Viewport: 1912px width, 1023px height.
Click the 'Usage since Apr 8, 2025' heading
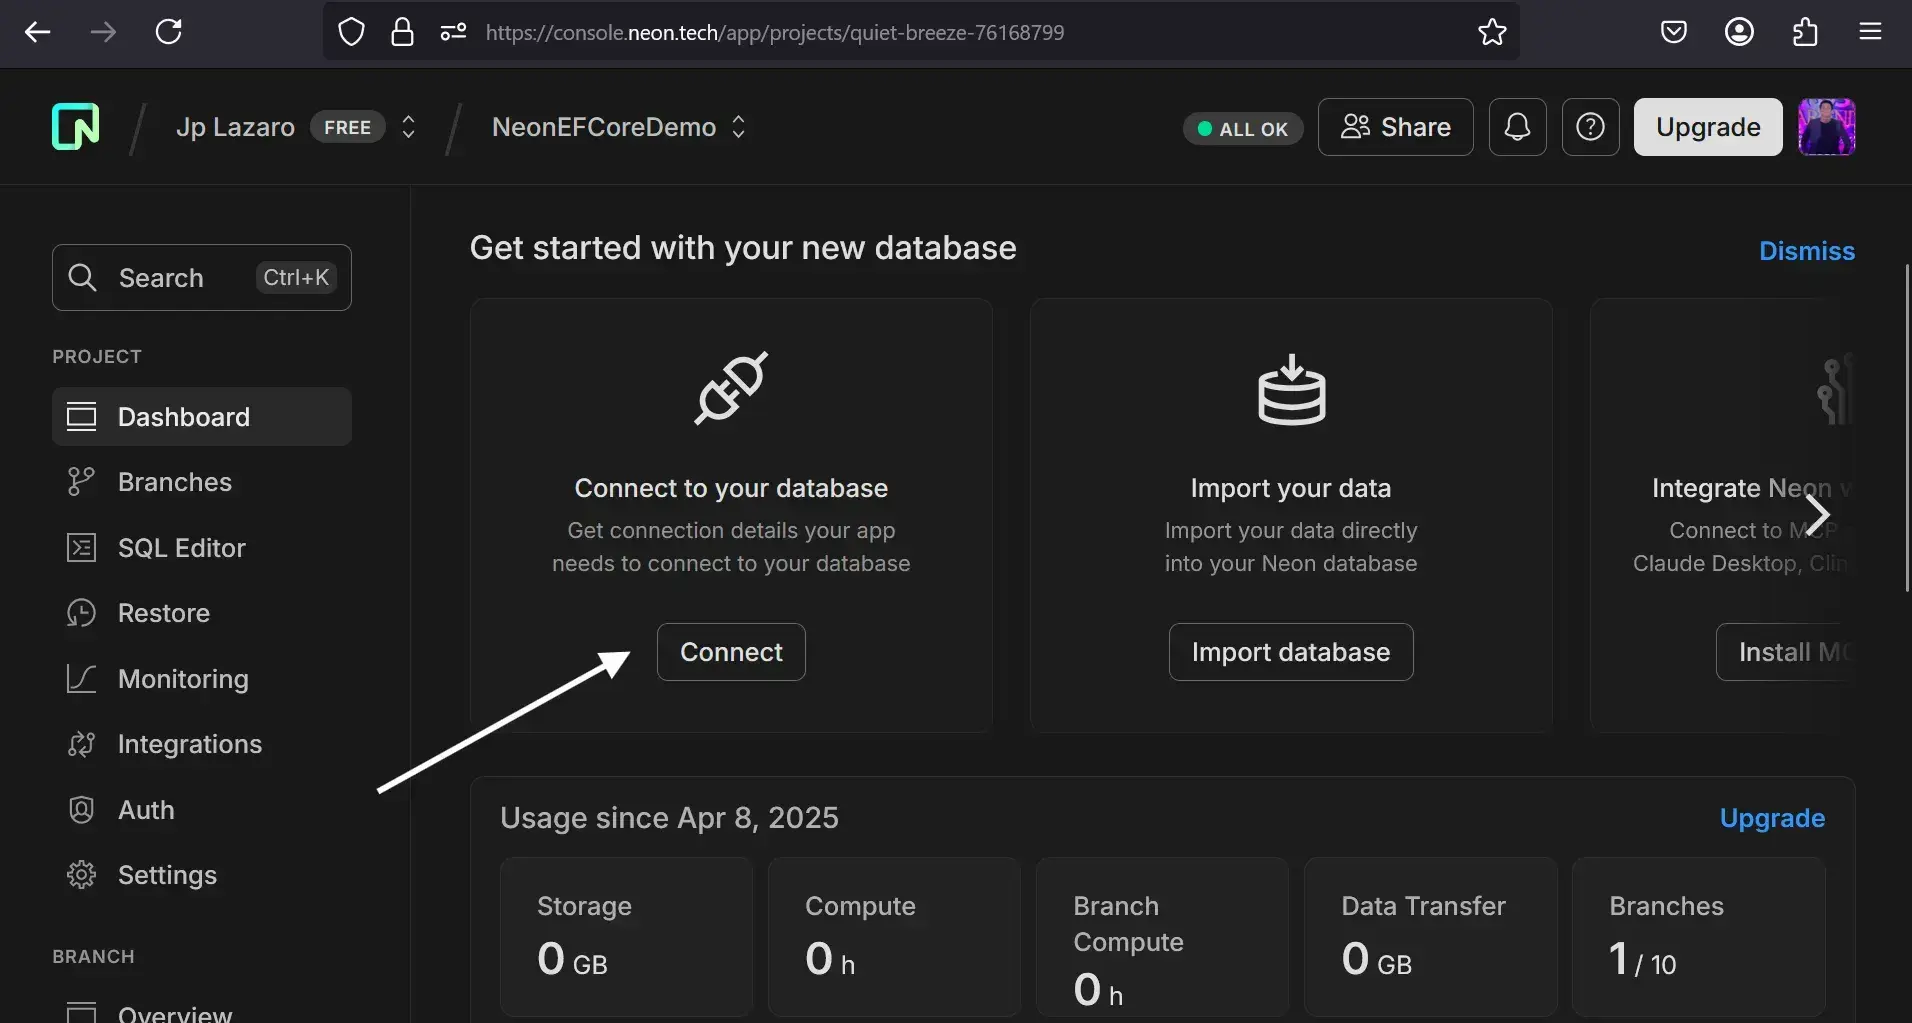tap(669, 818)
